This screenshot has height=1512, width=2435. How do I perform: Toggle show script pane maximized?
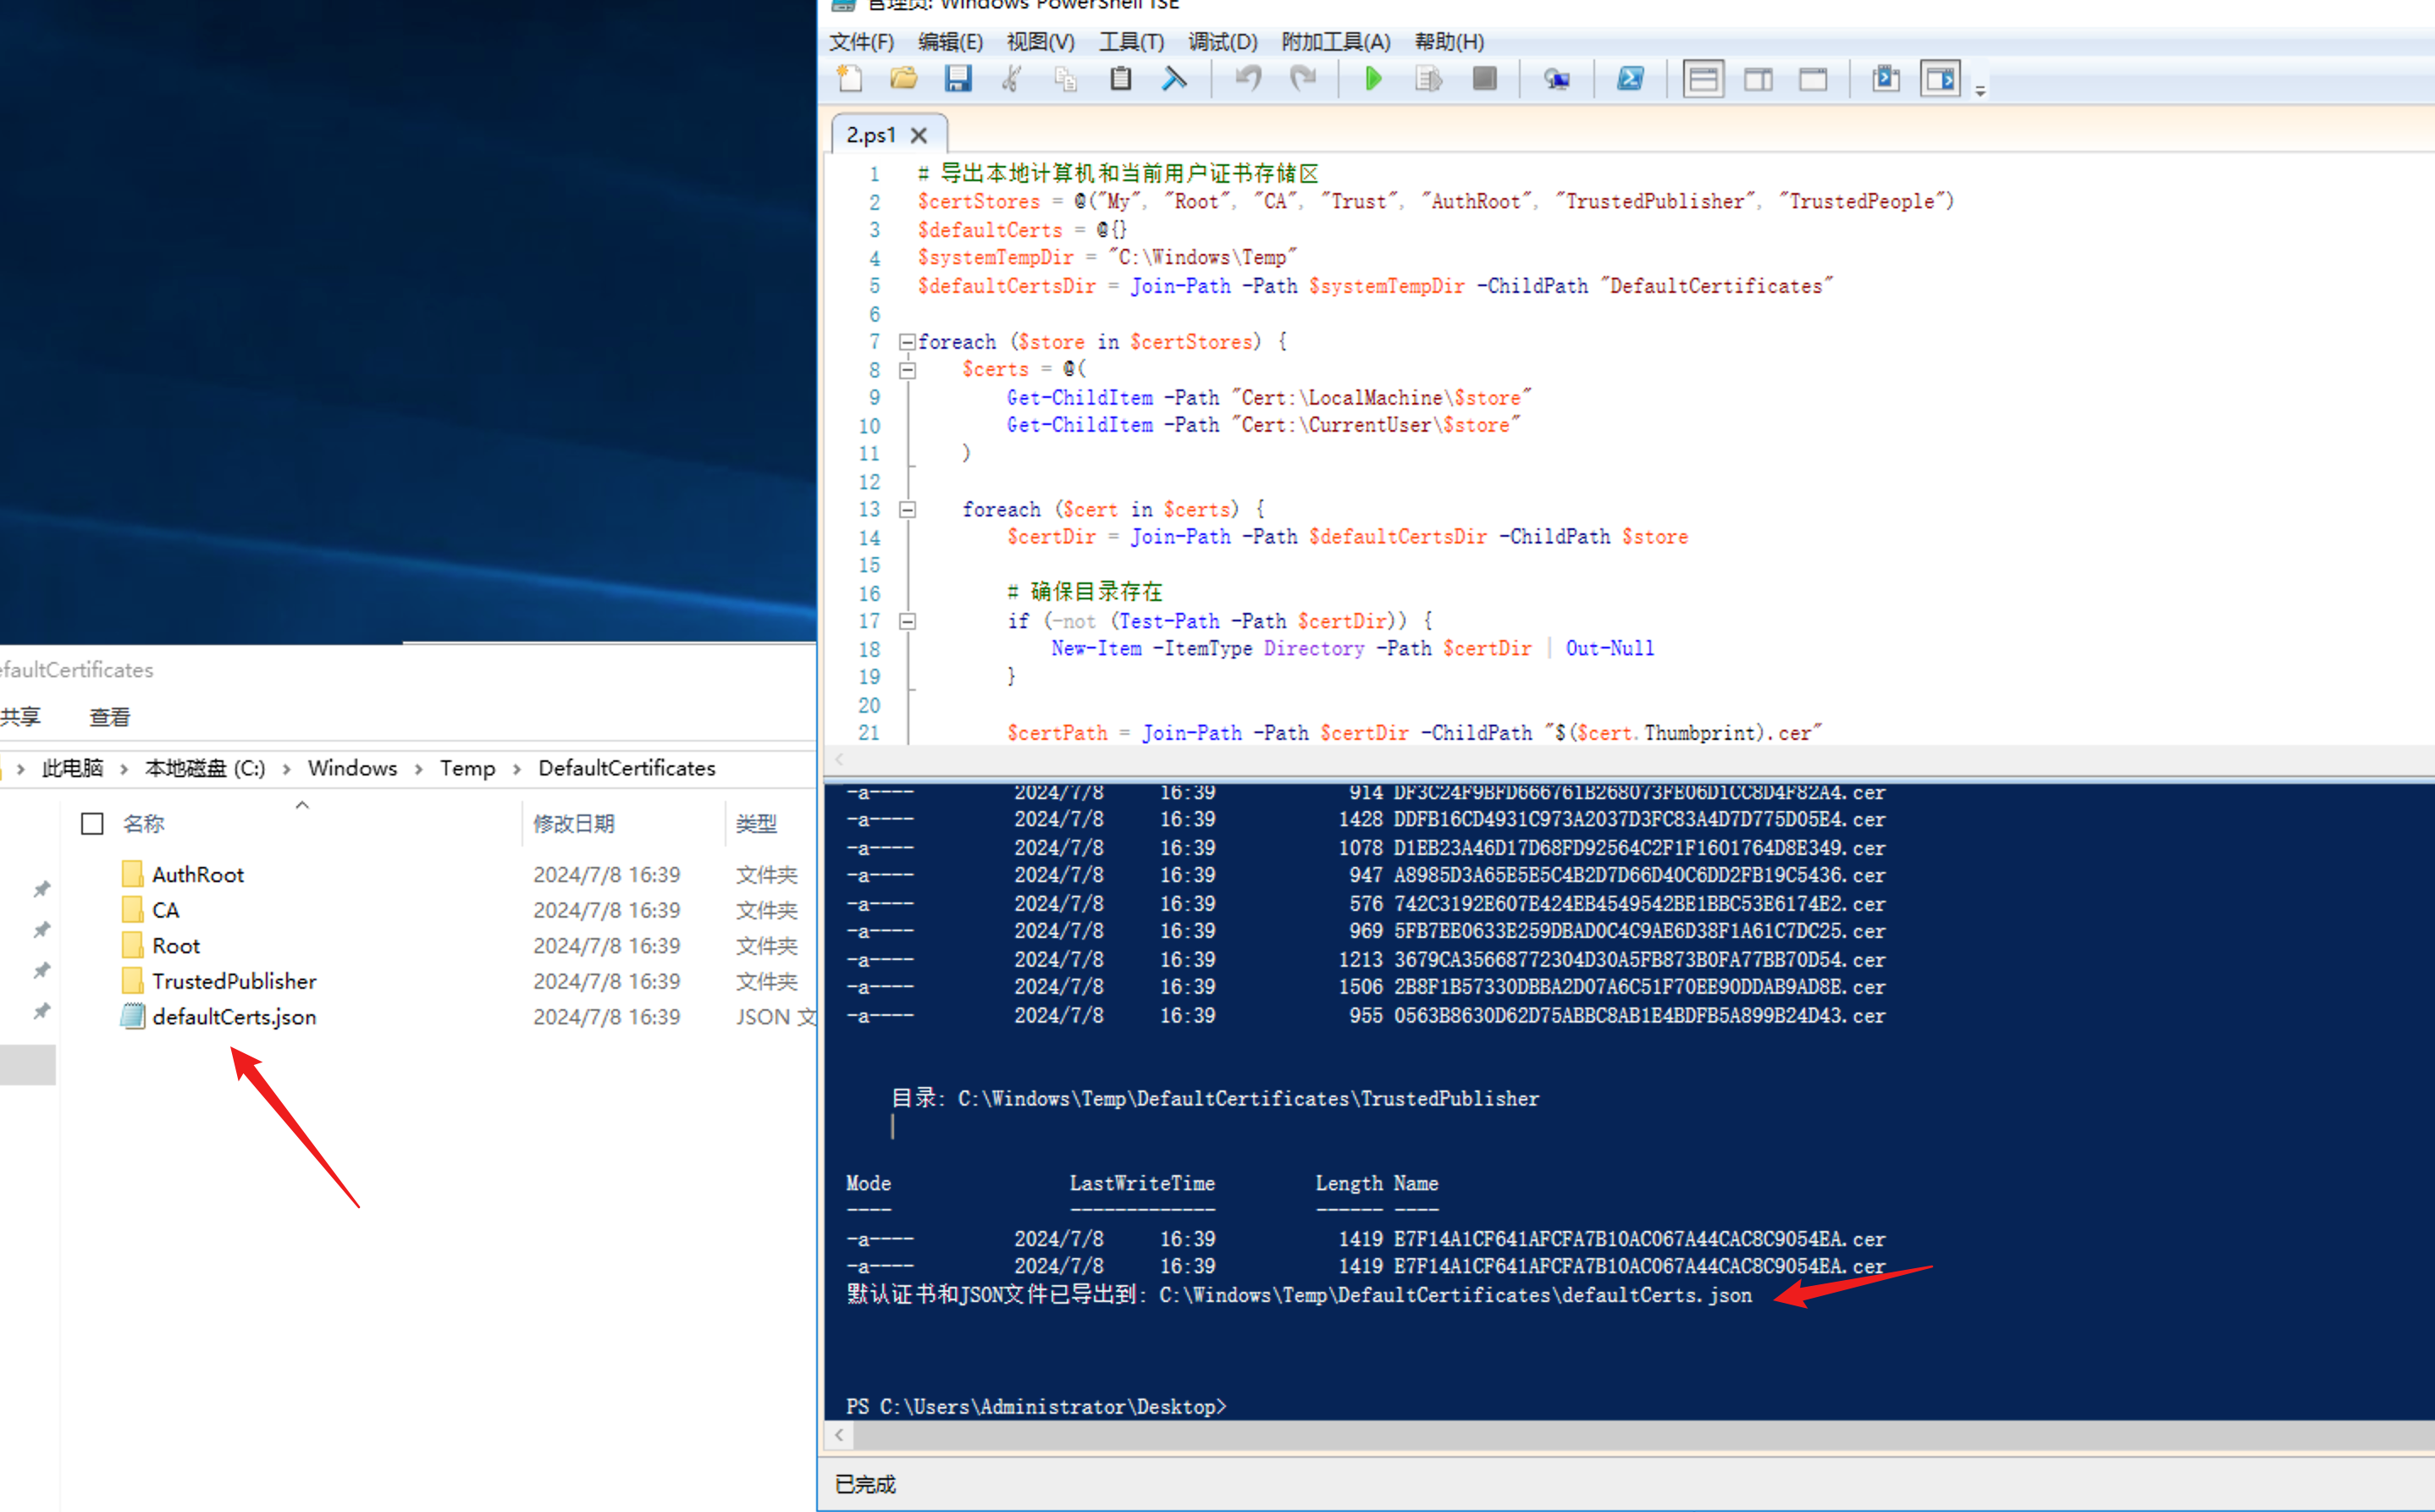[x=1812, y=79]
